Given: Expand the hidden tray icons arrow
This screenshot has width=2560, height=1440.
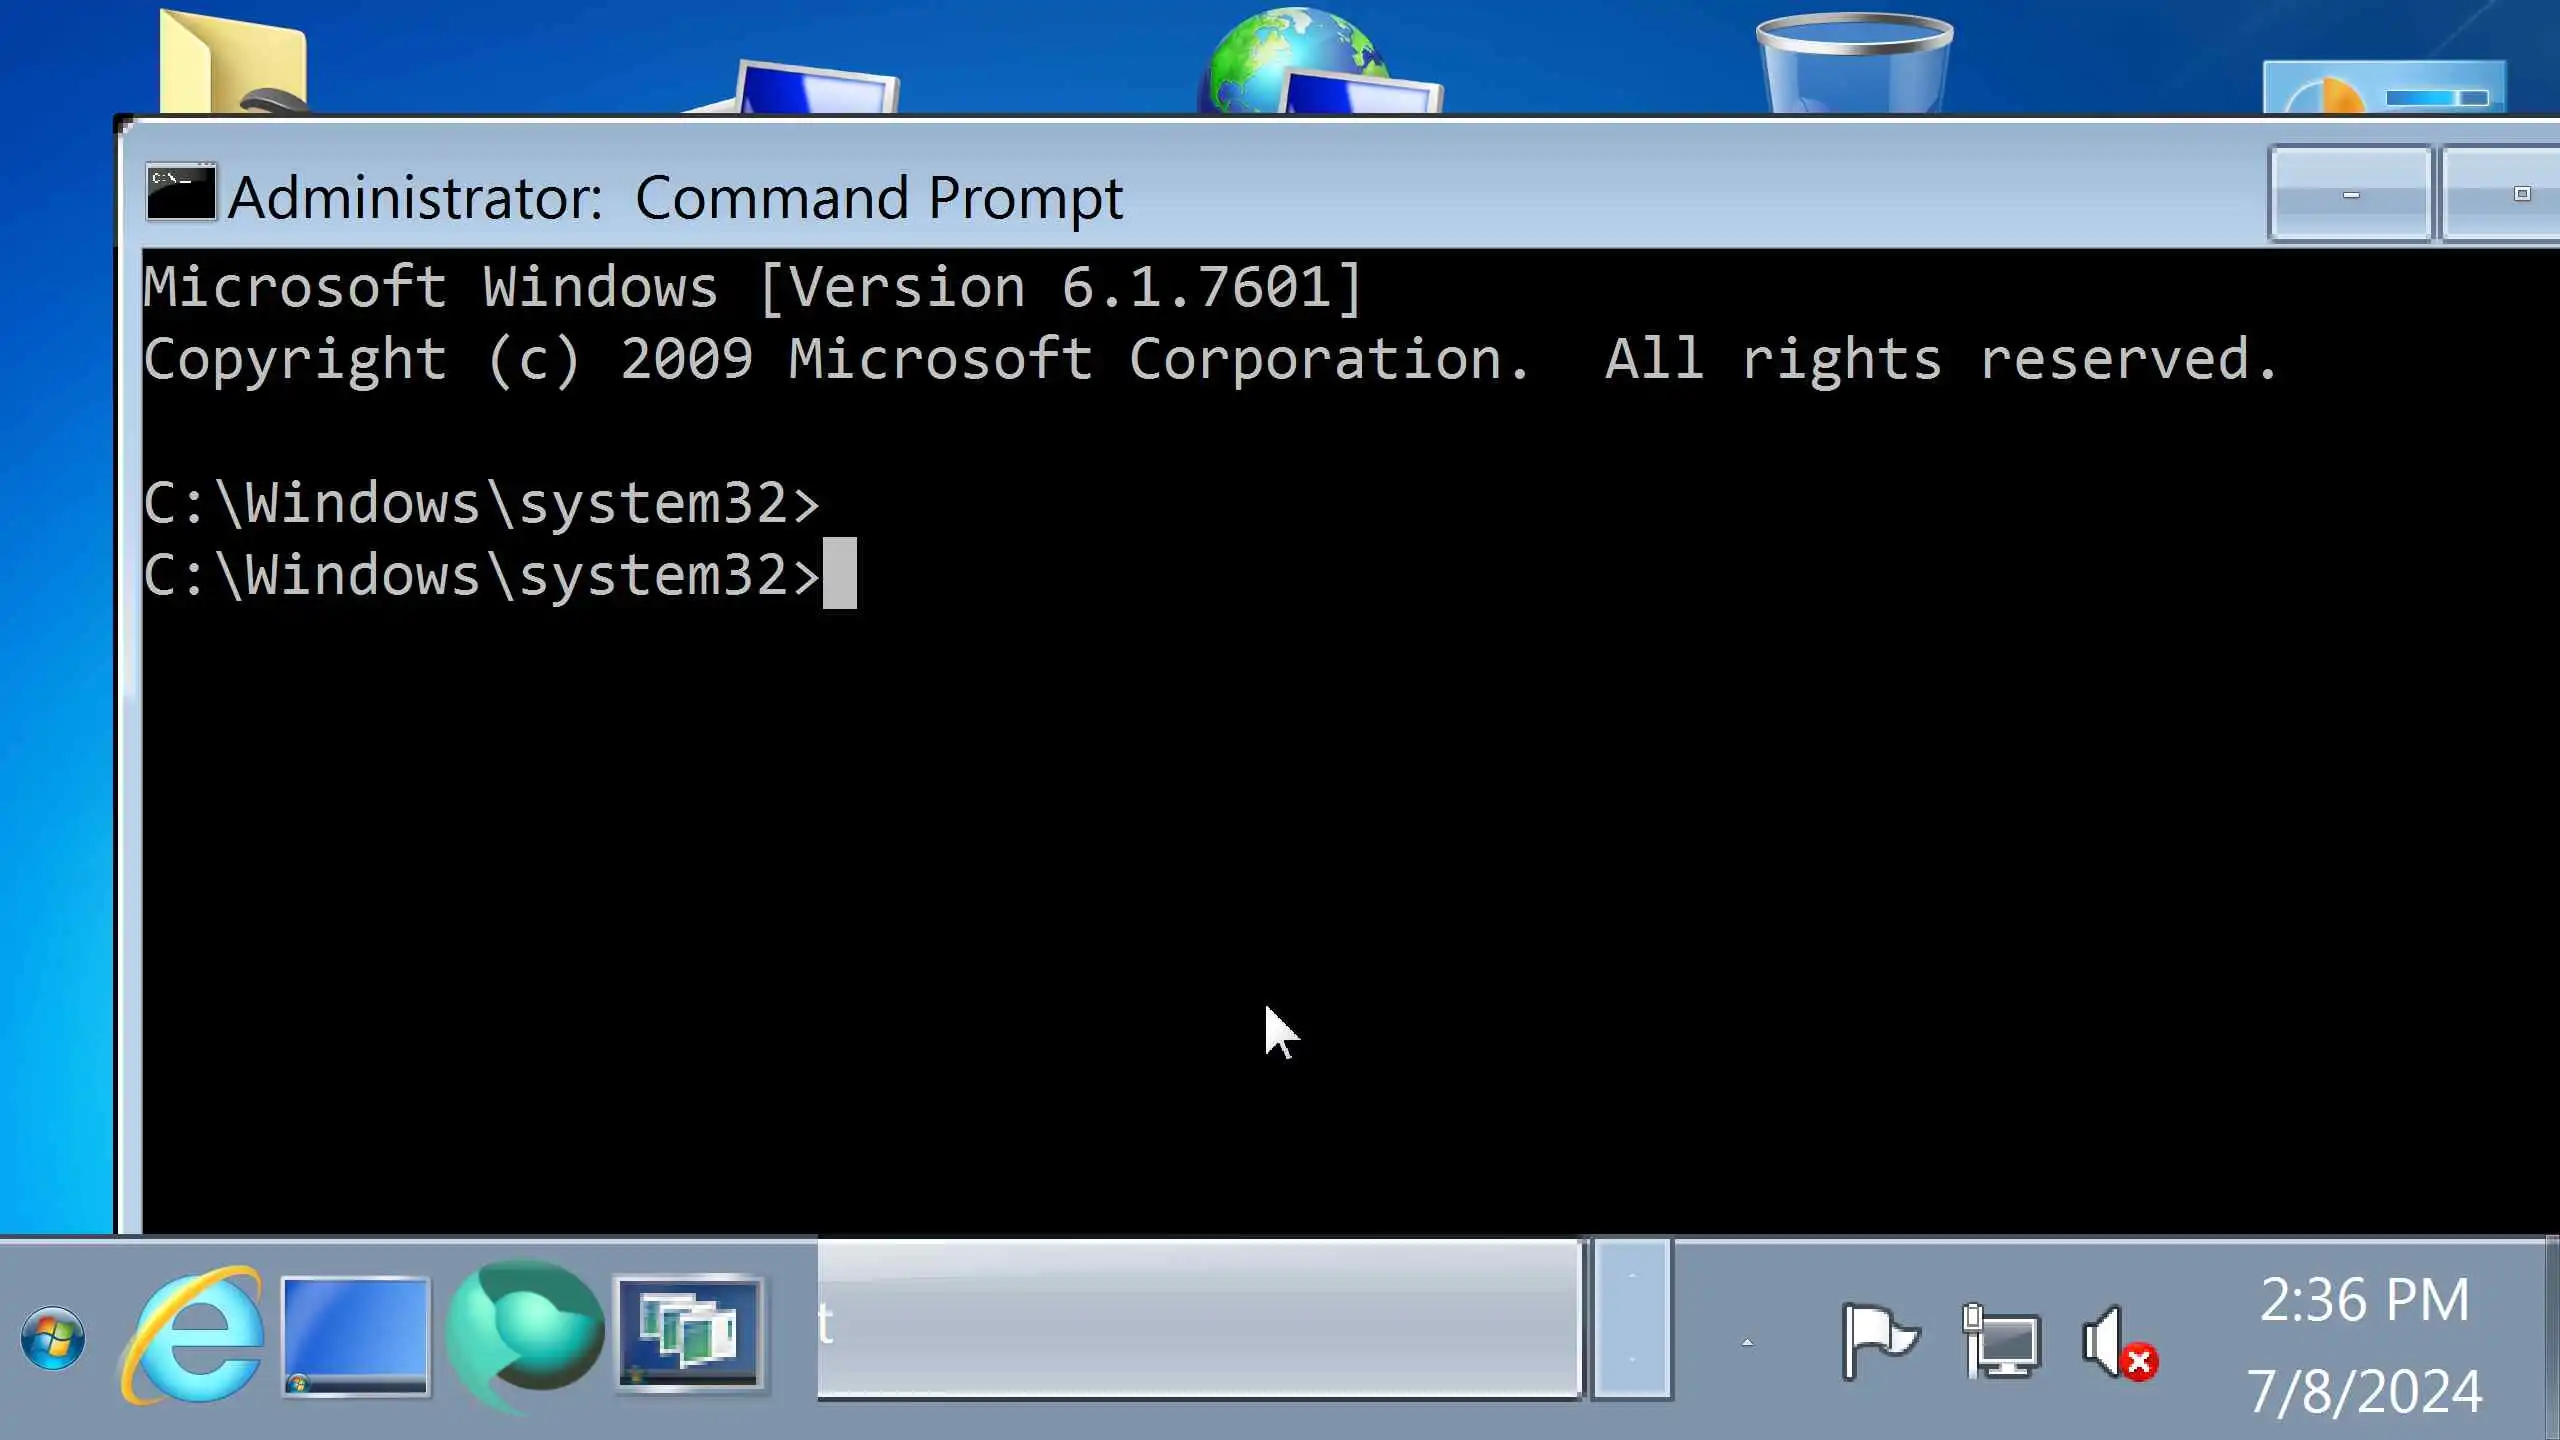Looking at the screenshot, I should point(1747,1343).
